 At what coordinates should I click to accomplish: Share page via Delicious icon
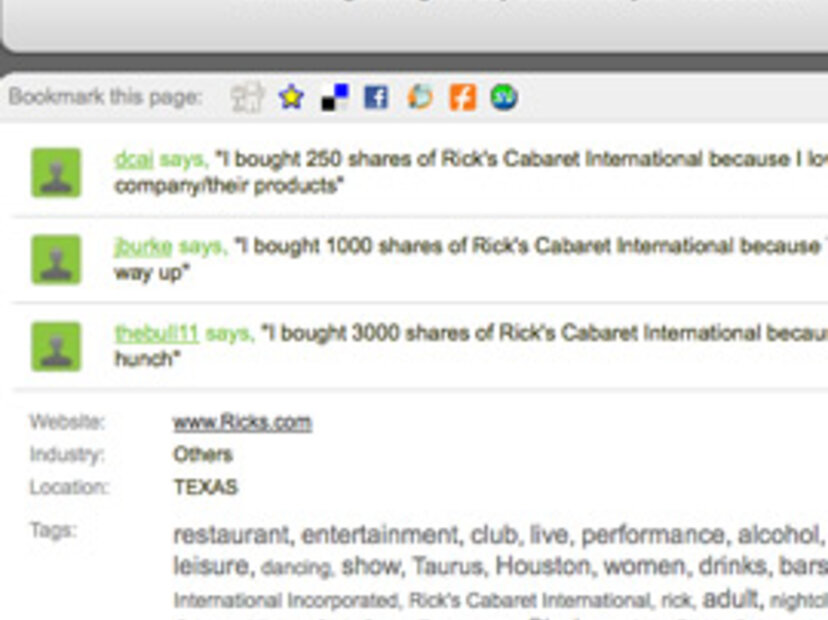[334, 97]
